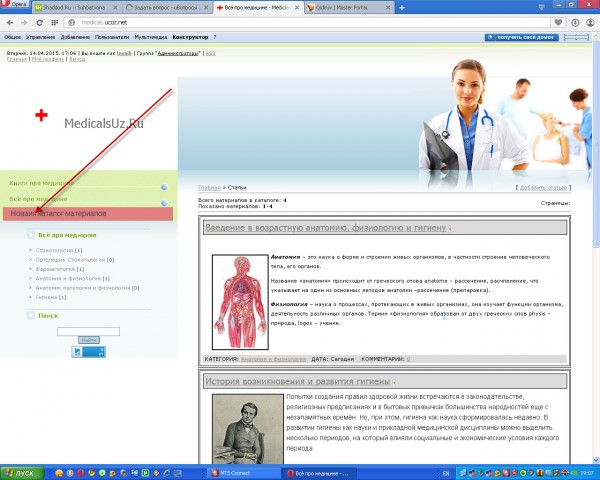Open the История возникновения и развития гигиены article
600x480 pixels.
(x=298, y=382)
